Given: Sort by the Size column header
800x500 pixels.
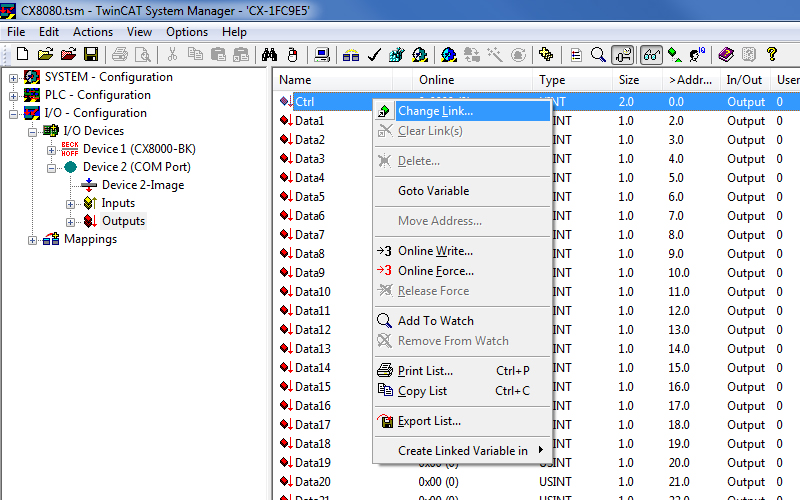Looking at the screenshot, I should coord(637,80).
